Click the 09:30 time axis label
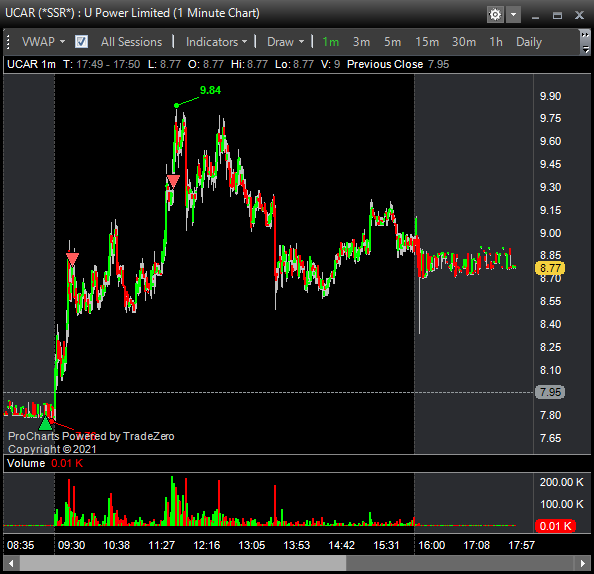The image size is (594, 574). [71, 545]
